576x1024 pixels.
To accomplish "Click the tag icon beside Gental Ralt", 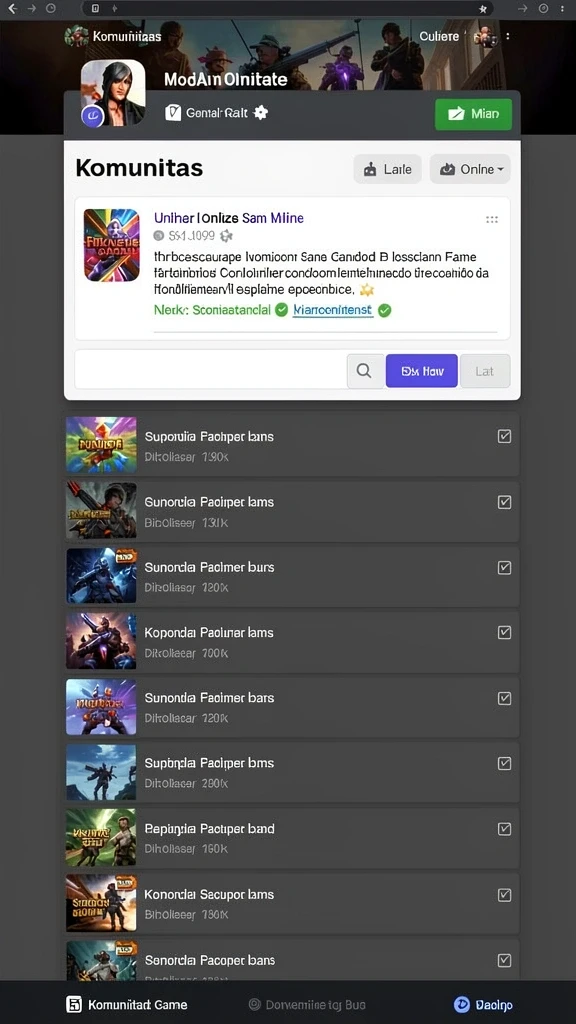I will (173, 113).
